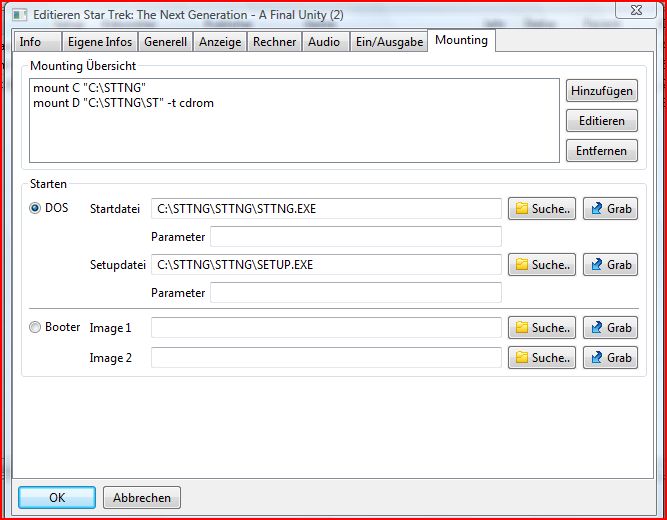Select mount D cdrom line in list
The width and height of the screenshot is (667, 520).
click(x=123, y=103)
